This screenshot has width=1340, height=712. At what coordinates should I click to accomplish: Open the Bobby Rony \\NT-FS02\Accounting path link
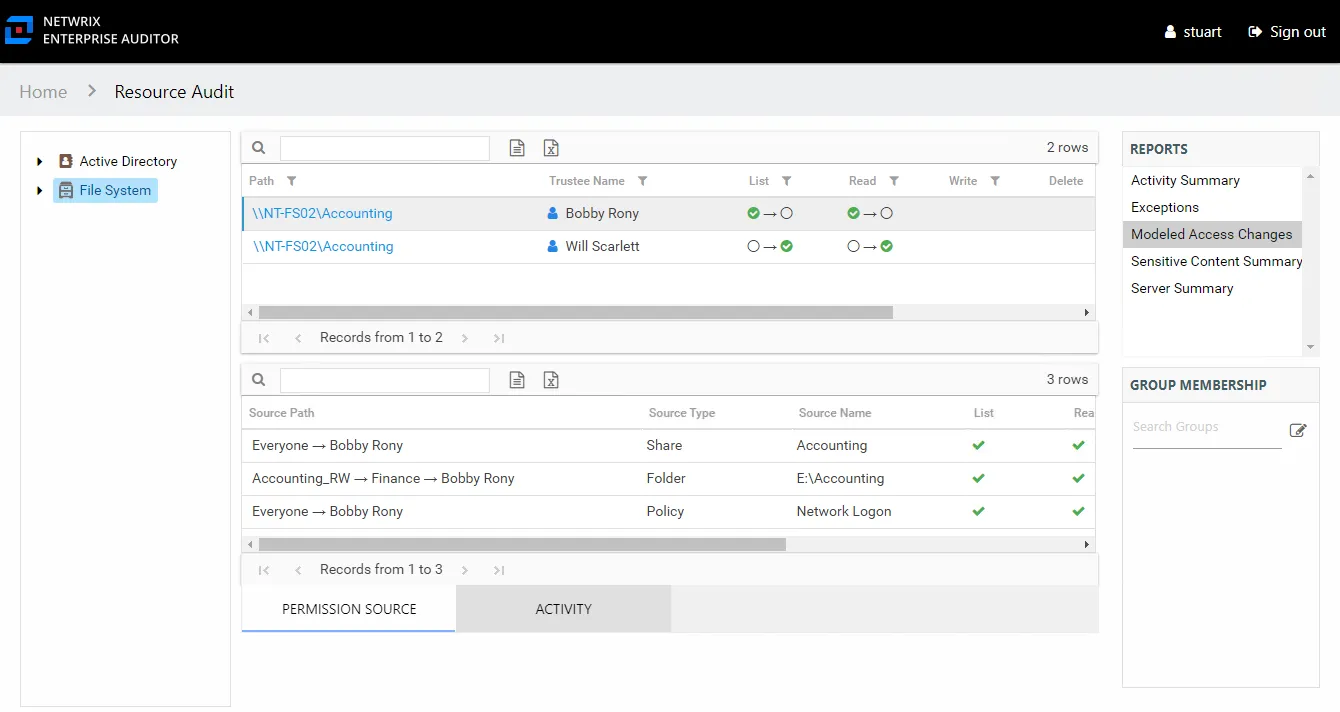pyautogui.click(x=322, y=213)
